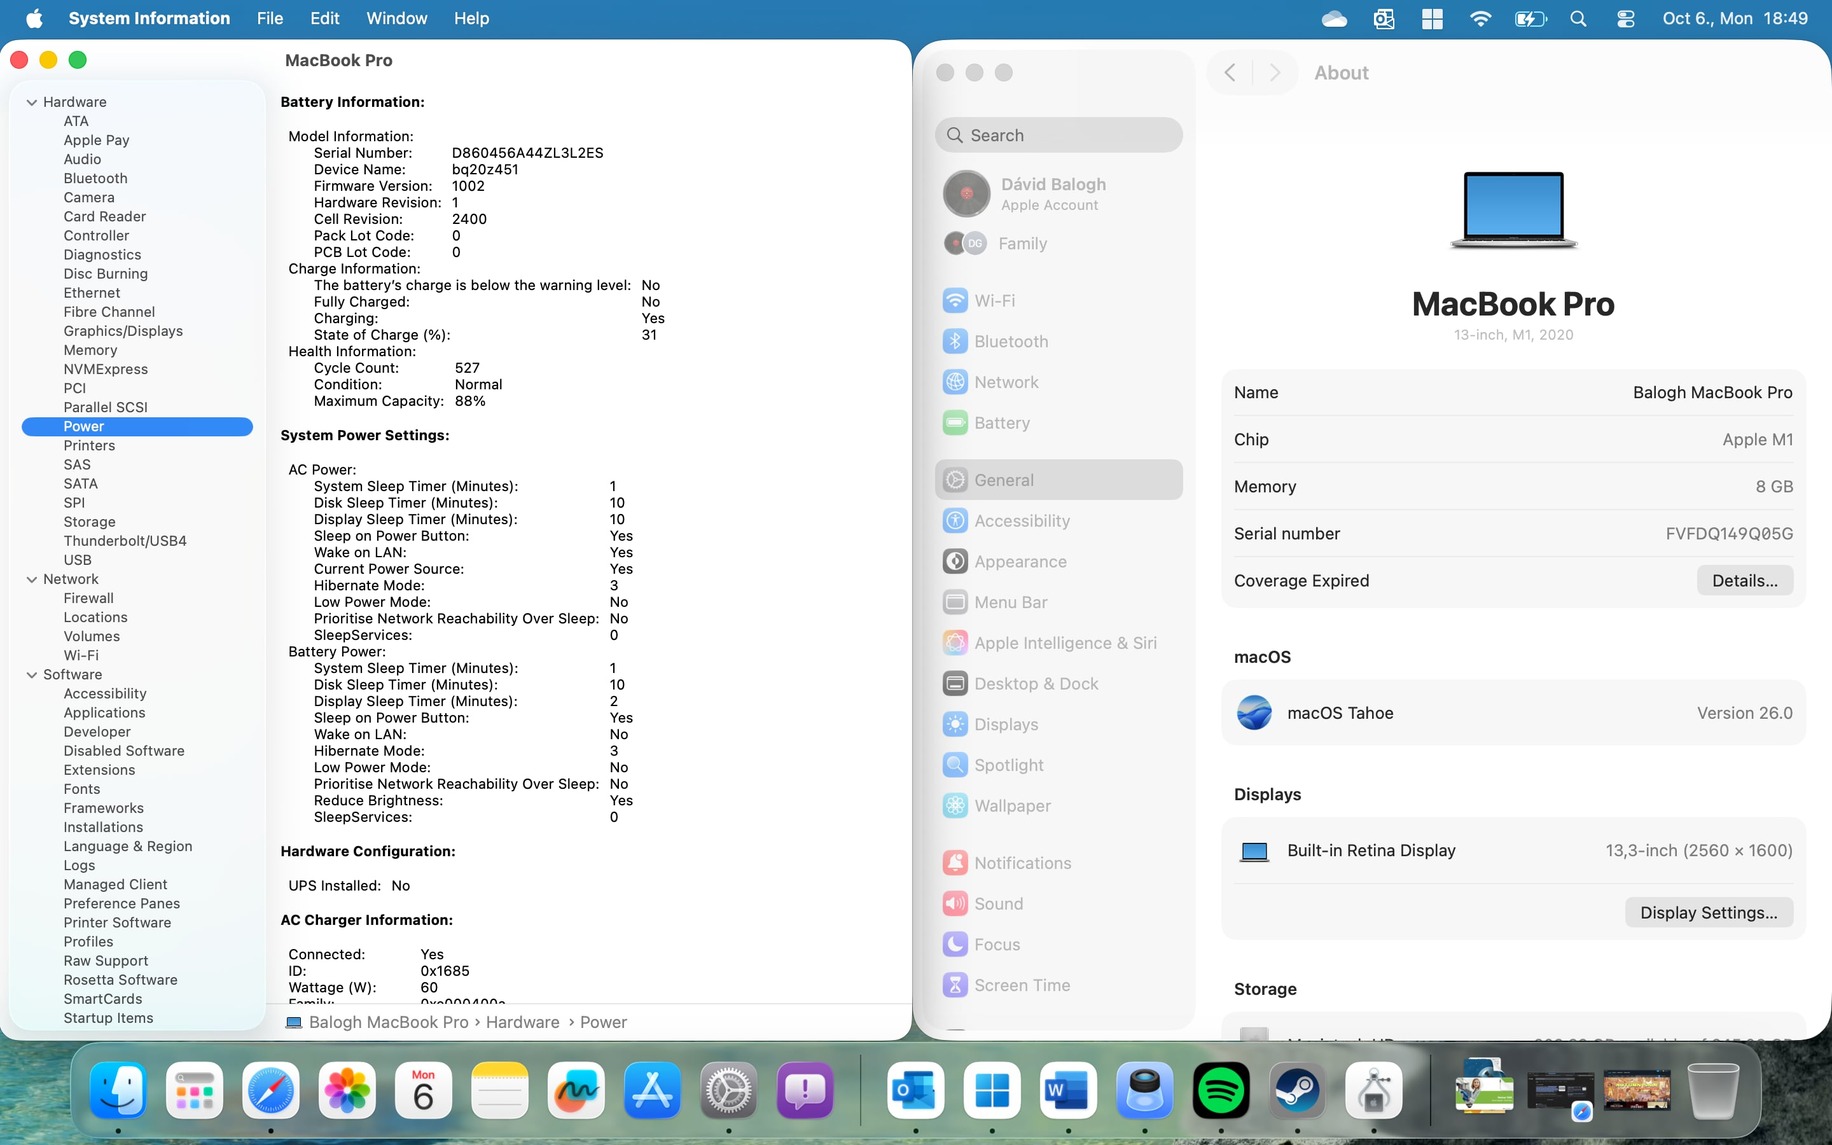Open the Appearance icon in System Settings
Image resolution: width=1832 pixels, height=1145 pixels.
click(955, 562)
